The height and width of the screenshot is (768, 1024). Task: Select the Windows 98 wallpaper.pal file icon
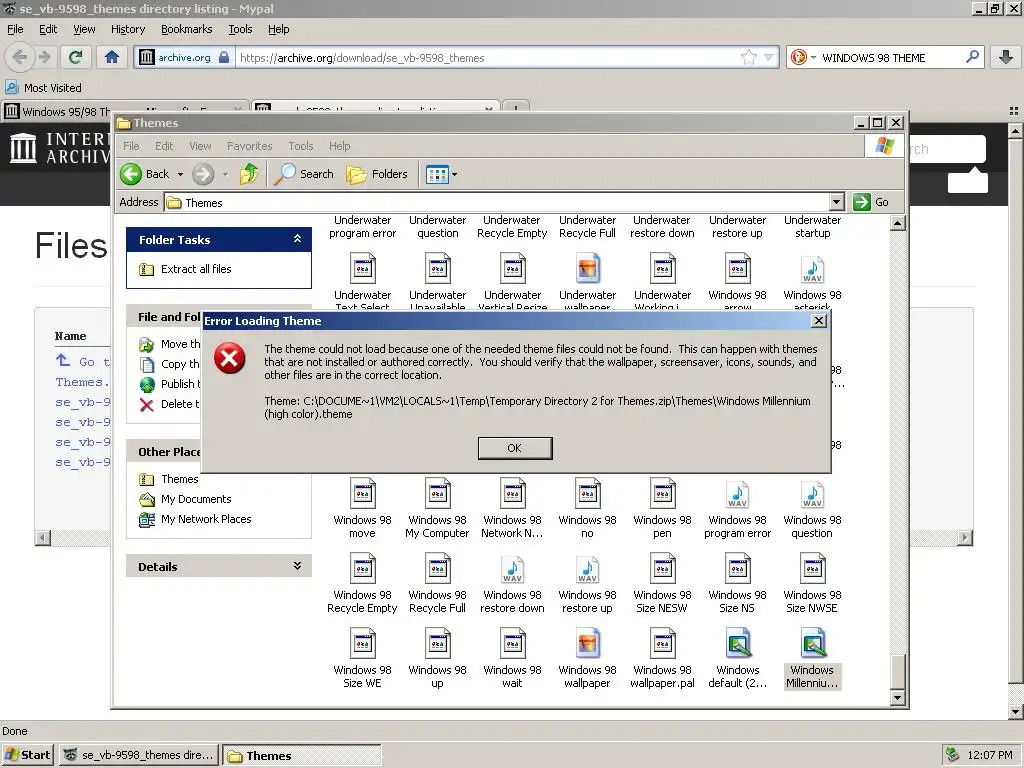pos(662,643)
